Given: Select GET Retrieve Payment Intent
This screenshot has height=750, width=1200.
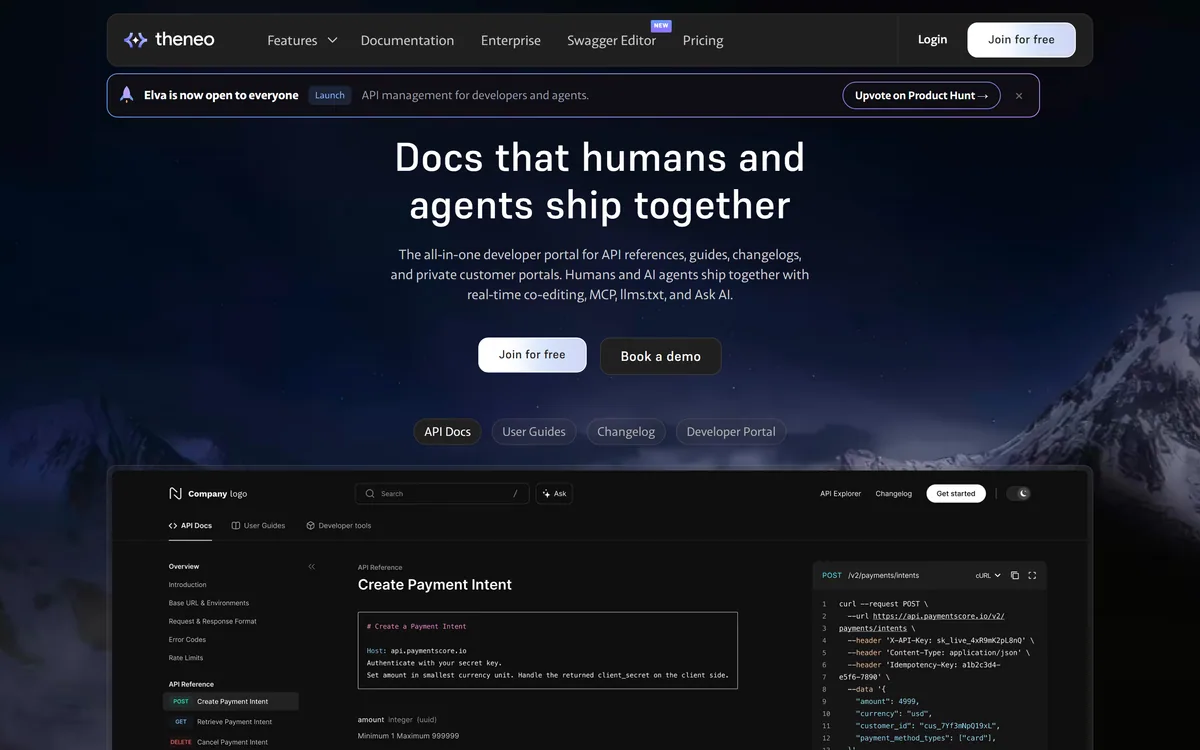Looking at the screenshot, I should click(231, 722).
